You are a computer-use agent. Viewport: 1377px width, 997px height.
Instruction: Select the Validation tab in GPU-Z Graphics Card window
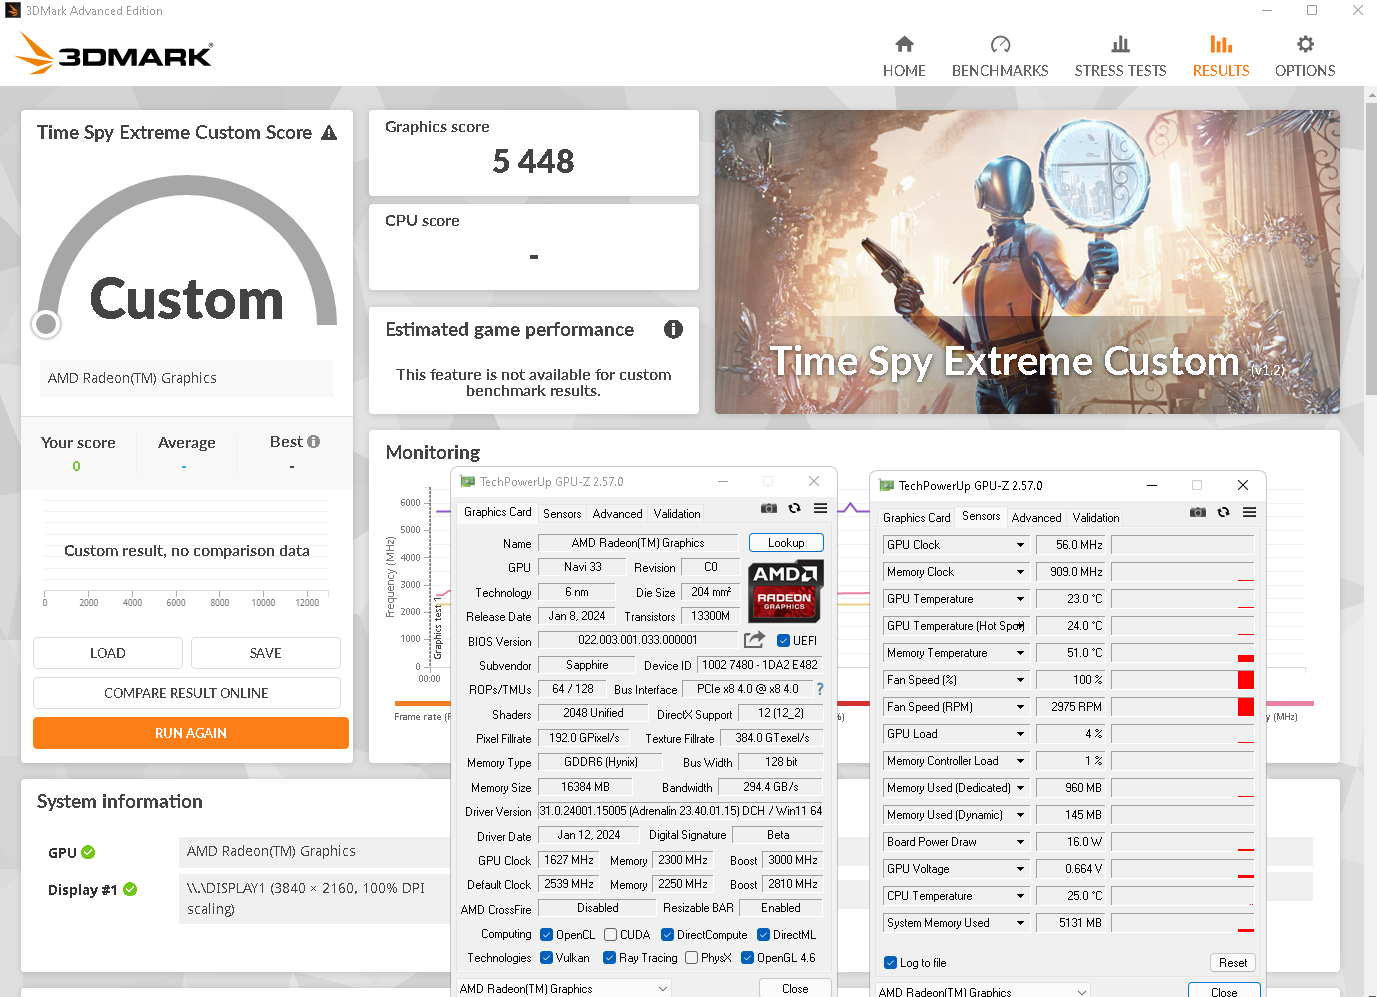click(x=677, y=514)
